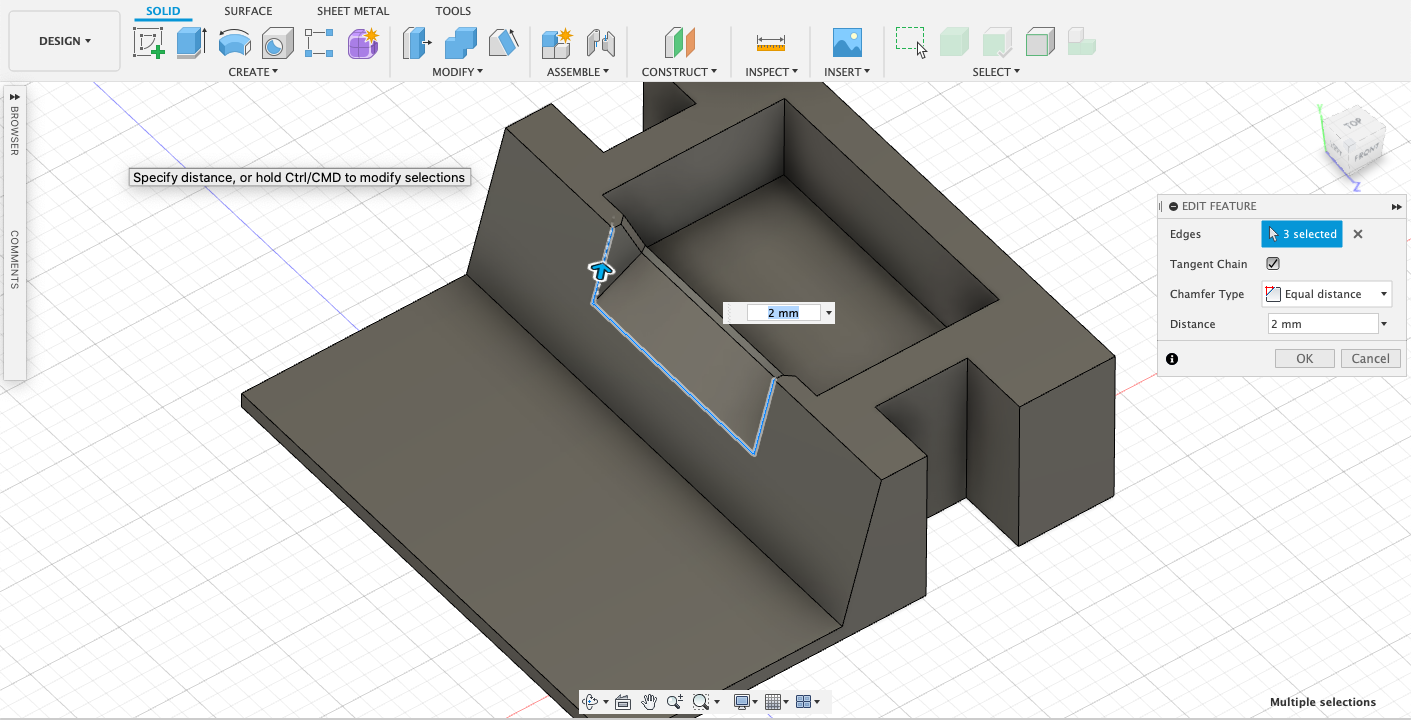The width and height of the screenshot is (1411, 720).
Task: Select the Joint tool
Action: 600,43
